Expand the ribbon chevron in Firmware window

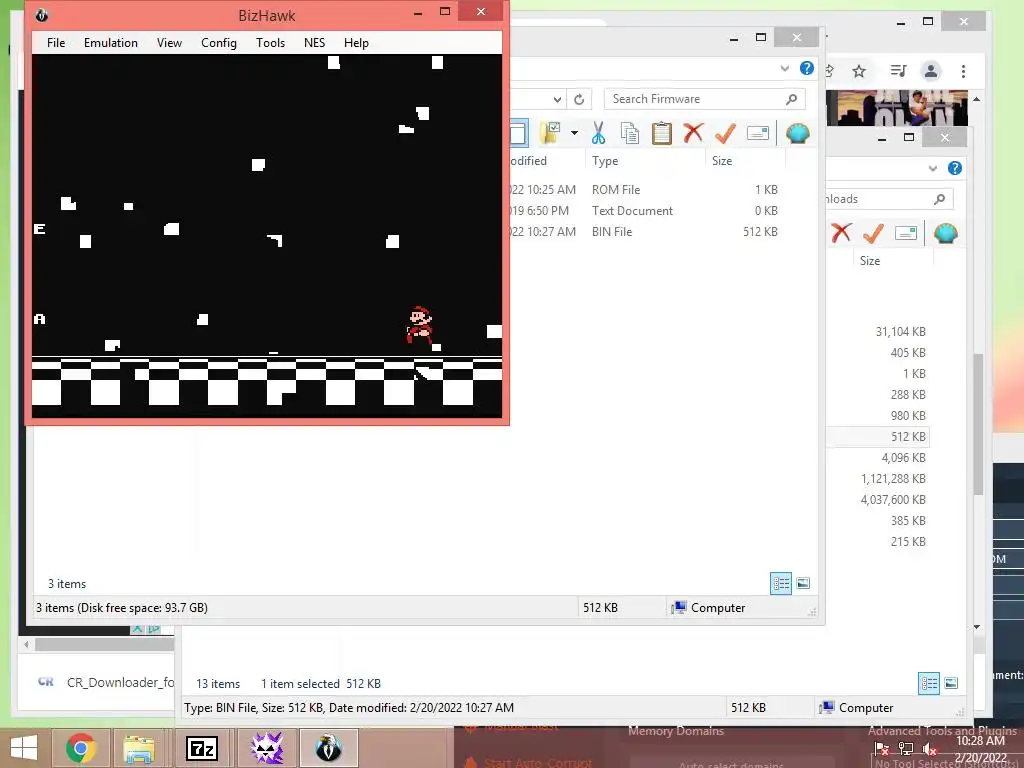(x=784, y=68)
